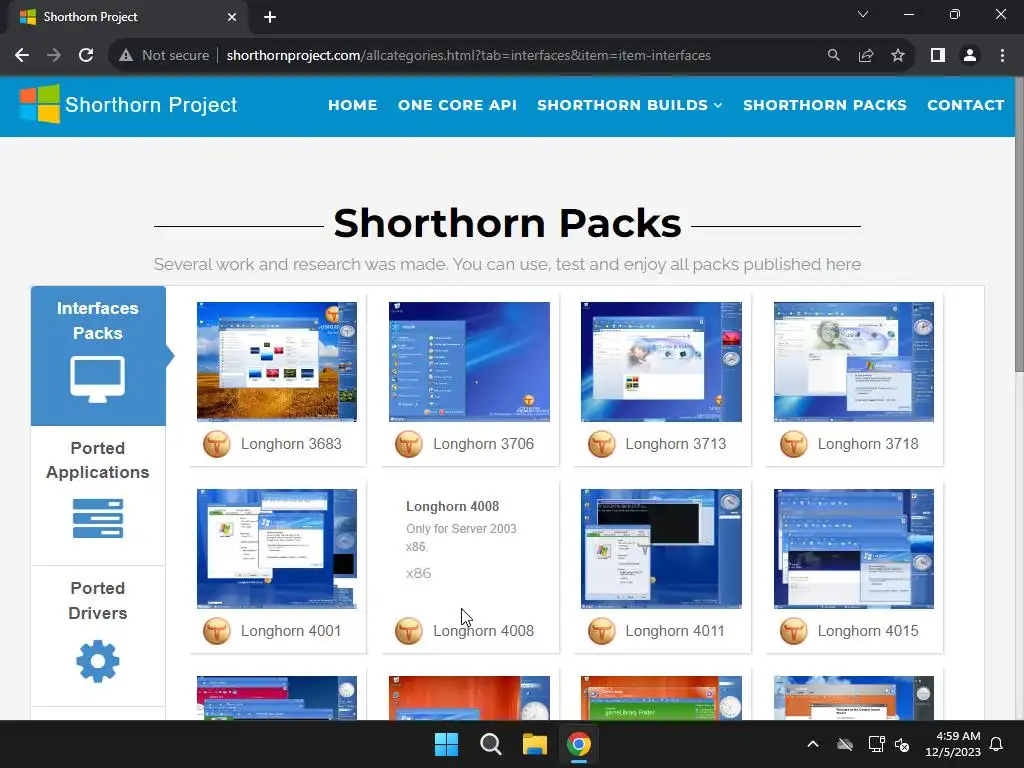Open notifications bell in taskbar
1024x768 pixels.
click(x=997, y=744)
